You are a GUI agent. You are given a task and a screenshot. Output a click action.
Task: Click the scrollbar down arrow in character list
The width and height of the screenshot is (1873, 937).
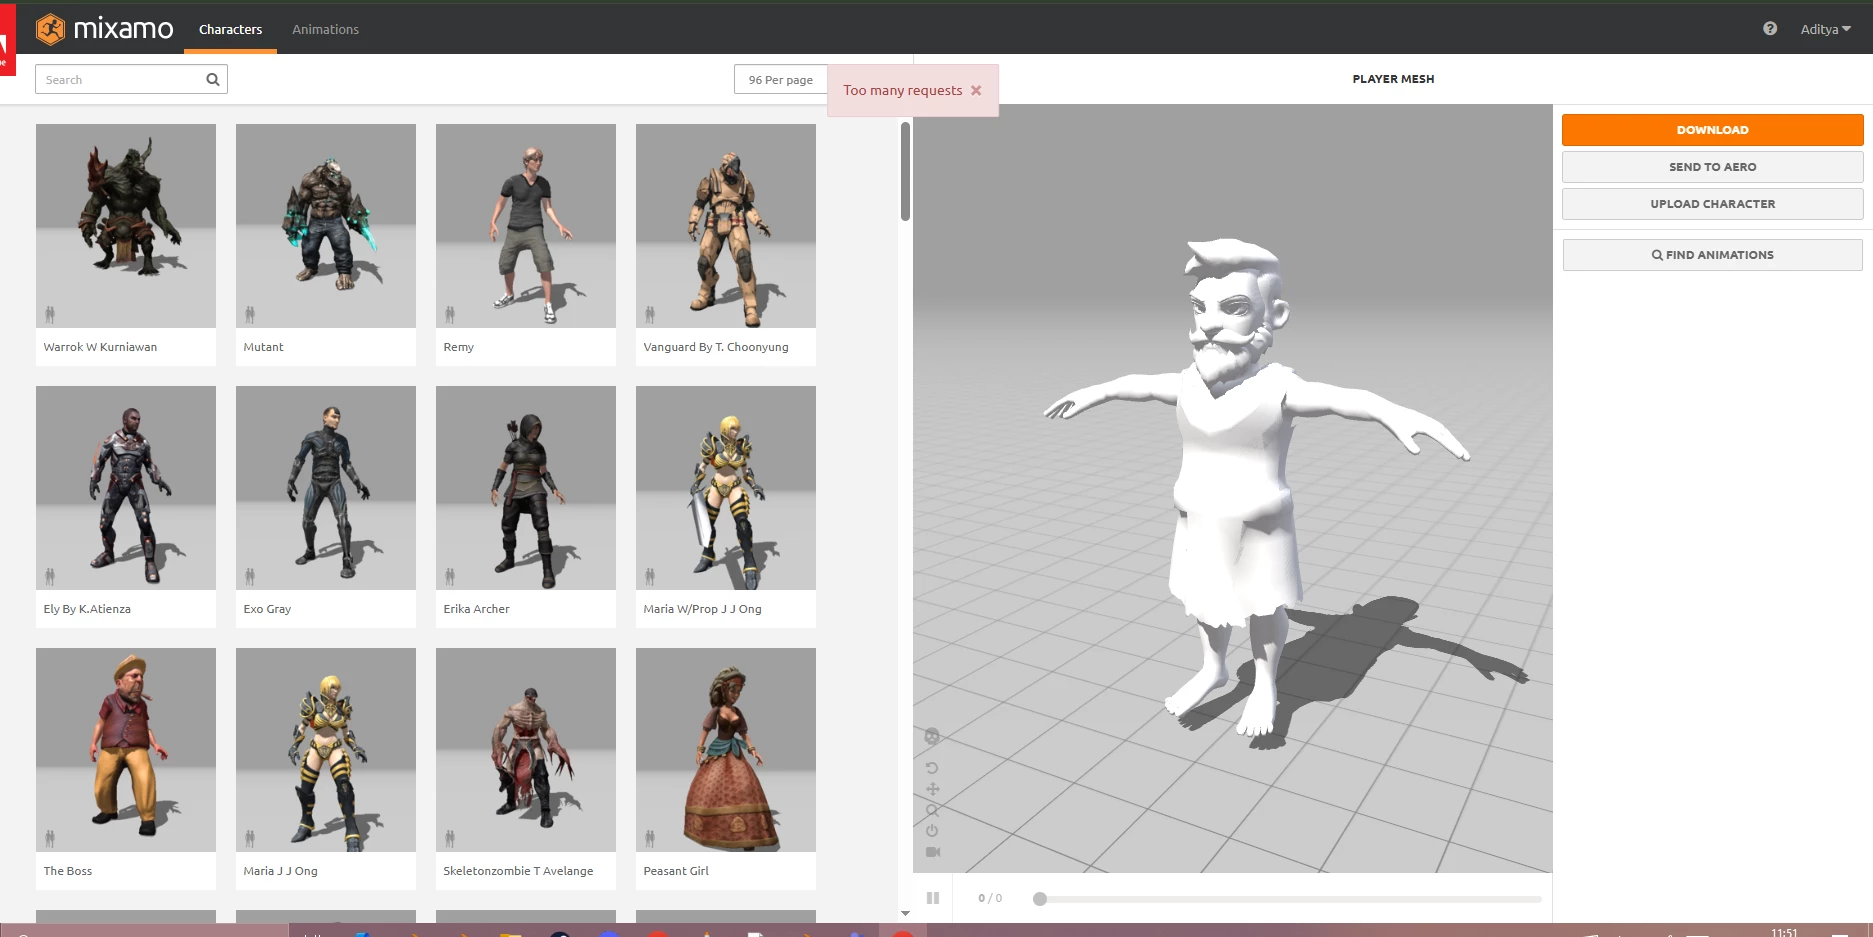tap(905, 913)
